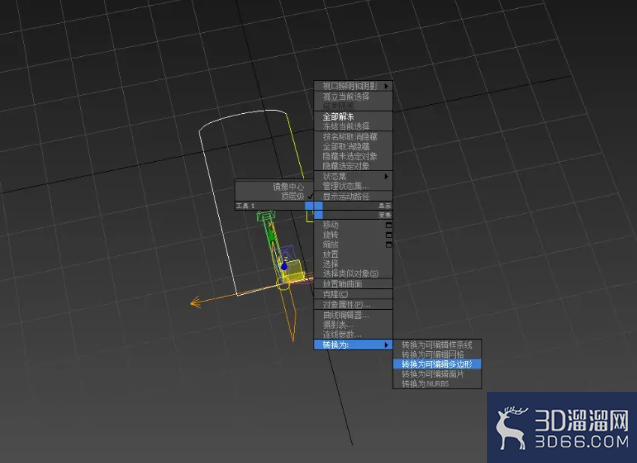Screen dimensions: 637x463
Task: Select highlighted 转换为可编辑多边形 option
Action: pos(437,364)
